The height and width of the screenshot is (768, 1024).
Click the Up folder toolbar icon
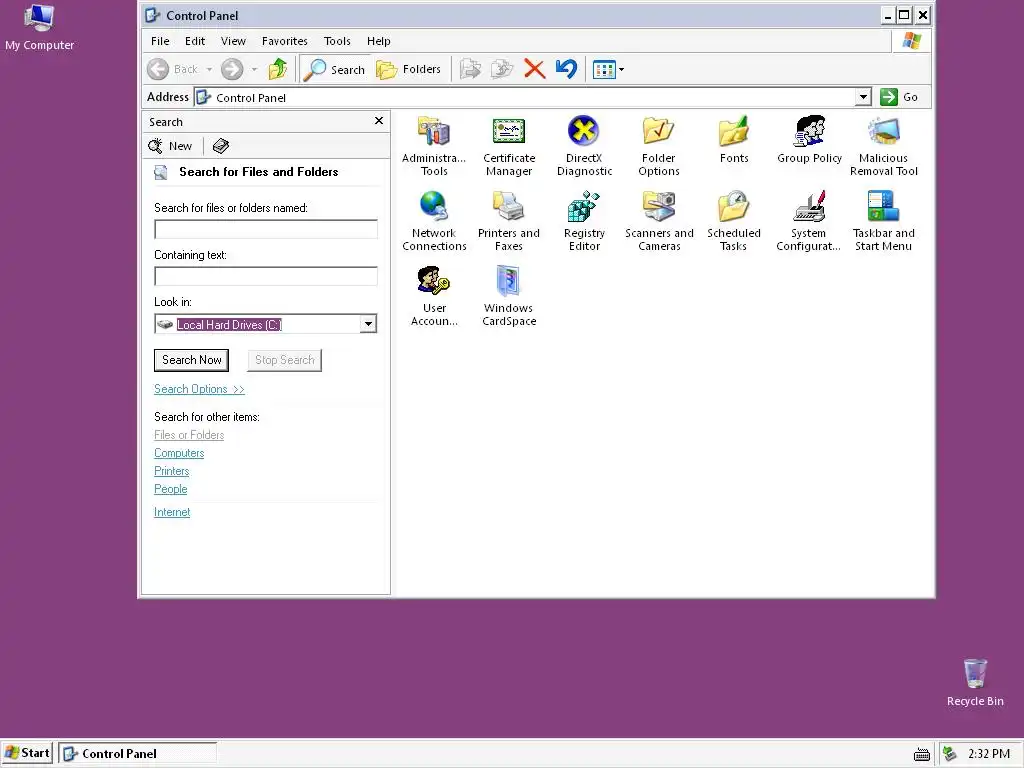point(278,69)
